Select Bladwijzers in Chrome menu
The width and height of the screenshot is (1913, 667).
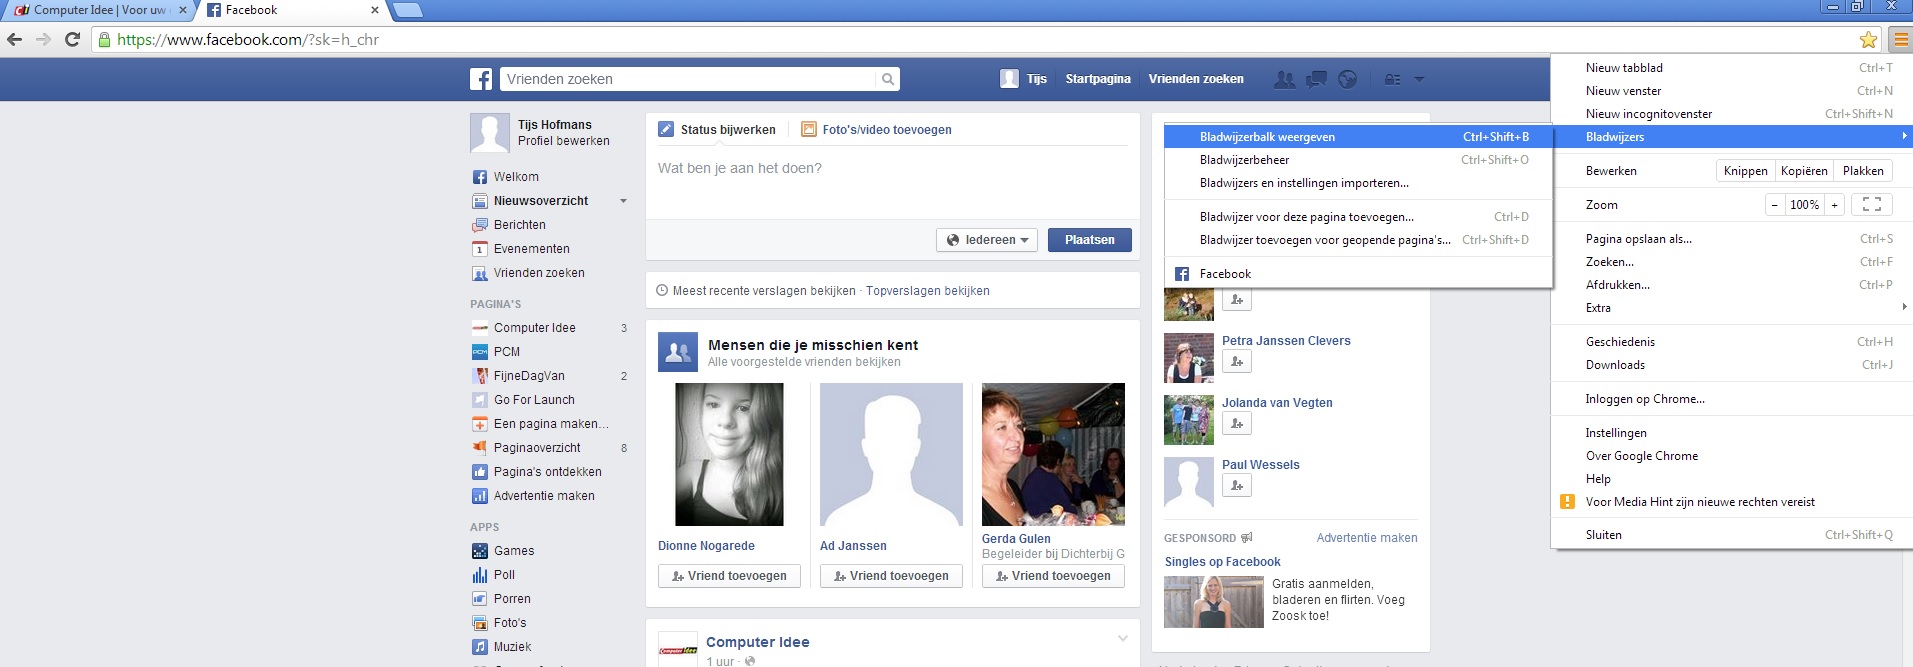(1731, 137)
